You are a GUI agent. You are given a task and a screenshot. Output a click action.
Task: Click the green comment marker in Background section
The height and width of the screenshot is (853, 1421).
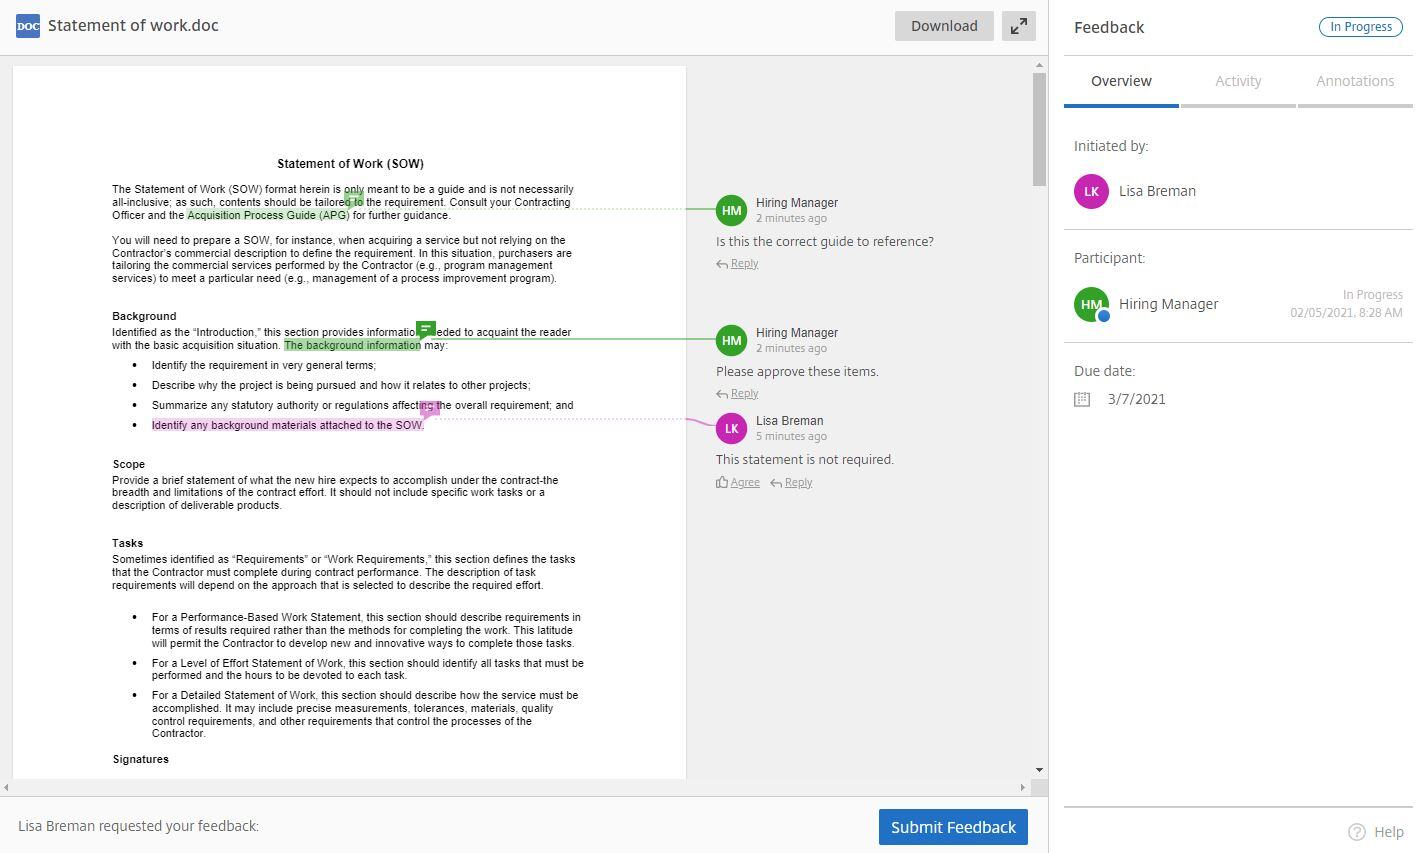[x=426, y=329]
